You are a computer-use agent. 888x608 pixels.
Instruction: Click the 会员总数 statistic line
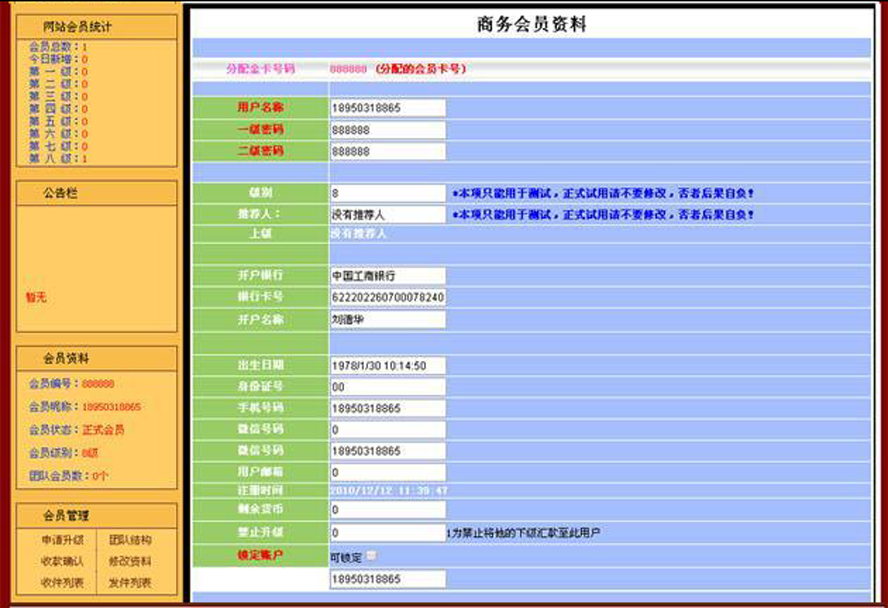(x=58, y=46)
